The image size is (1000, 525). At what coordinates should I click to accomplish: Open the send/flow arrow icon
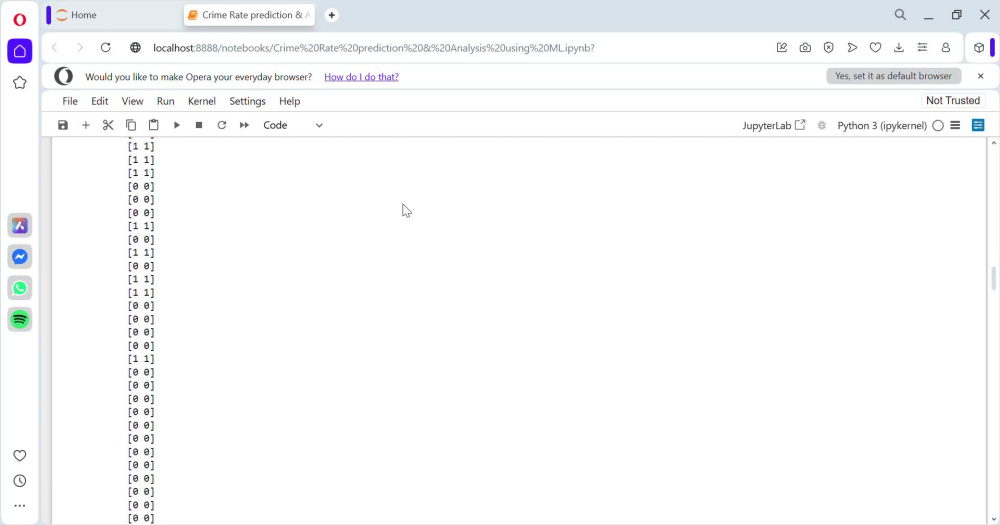point(852,47)
